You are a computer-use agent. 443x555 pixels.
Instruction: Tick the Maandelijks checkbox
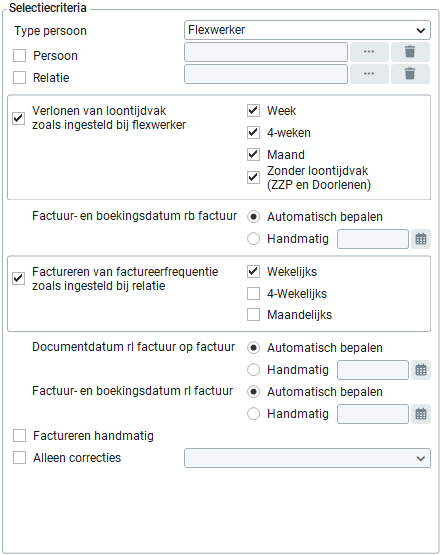pos(253,315)
